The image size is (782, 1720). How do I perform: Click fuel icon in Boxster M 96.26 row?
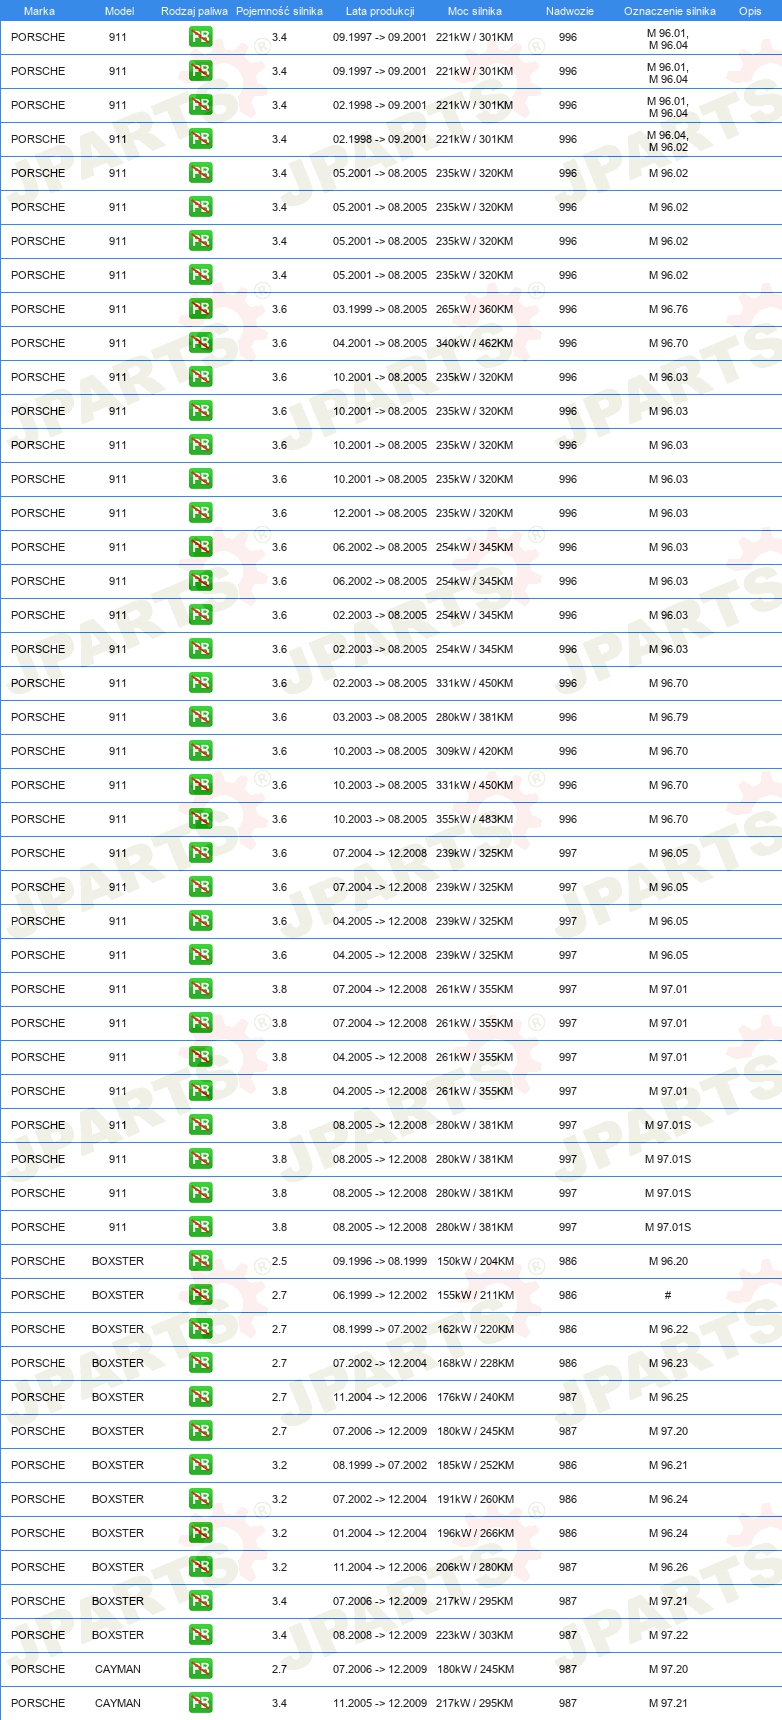pos(200,1567)
